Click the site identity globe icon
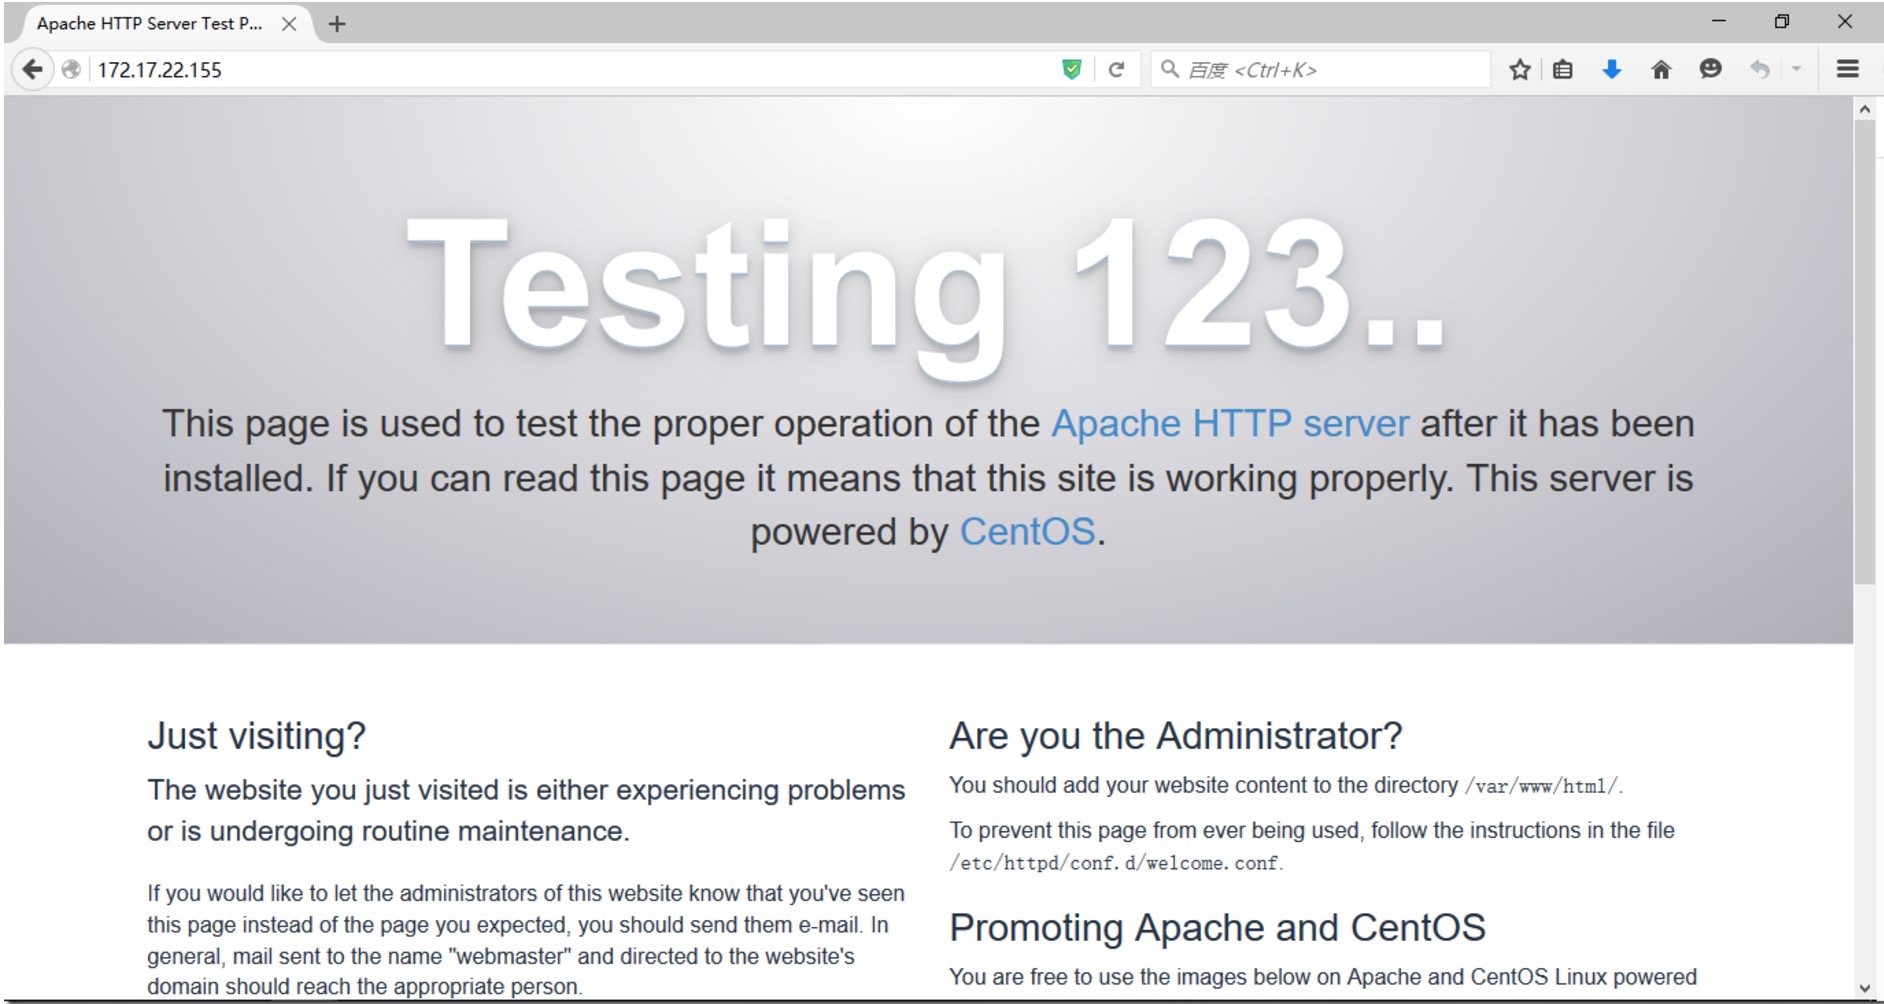 [71, 69]
